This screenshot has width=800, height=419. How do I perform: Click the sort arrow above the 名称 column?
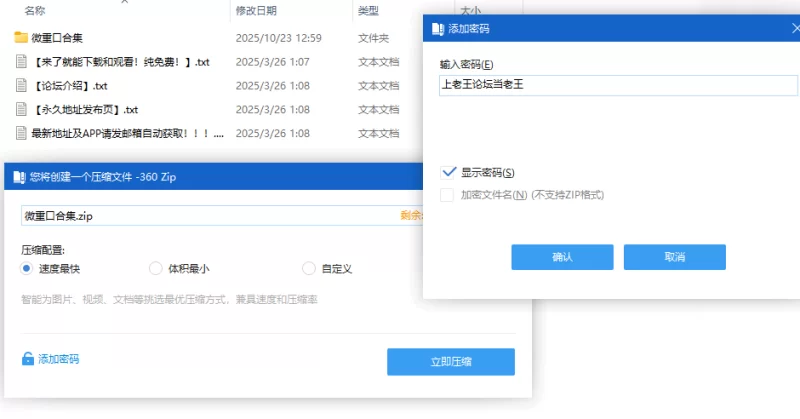pos(125,2)
